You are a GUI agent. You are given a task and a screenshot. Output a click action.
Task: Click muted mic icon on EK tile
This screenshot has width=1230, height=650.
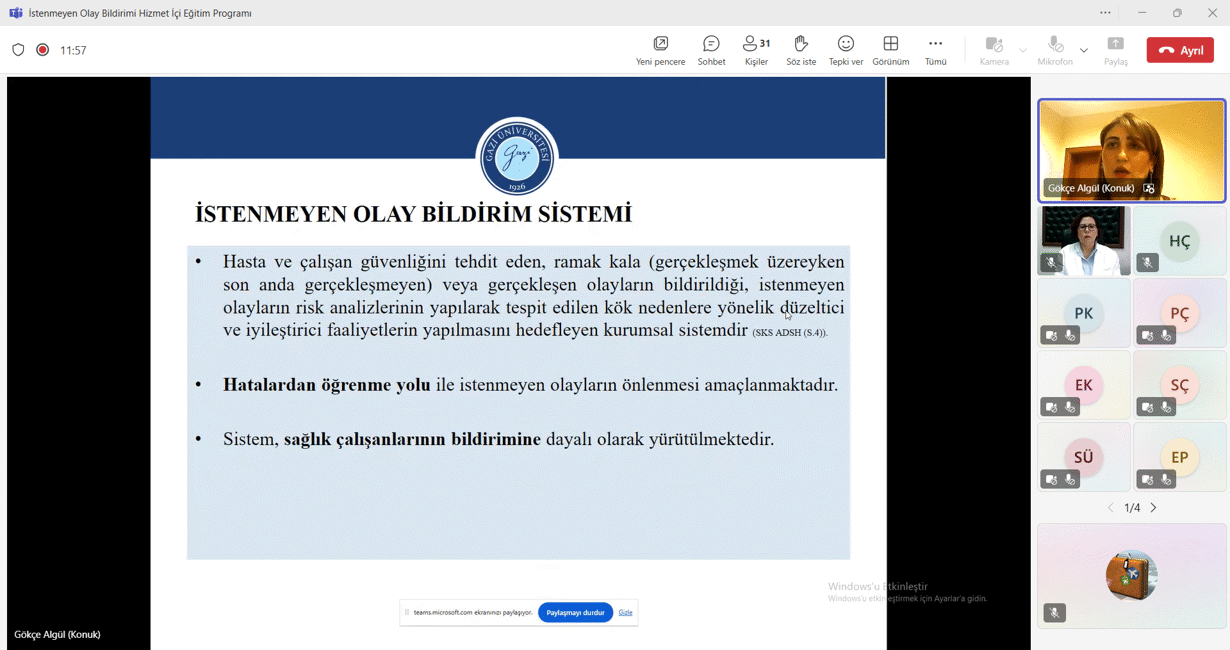click(1070, 408)
